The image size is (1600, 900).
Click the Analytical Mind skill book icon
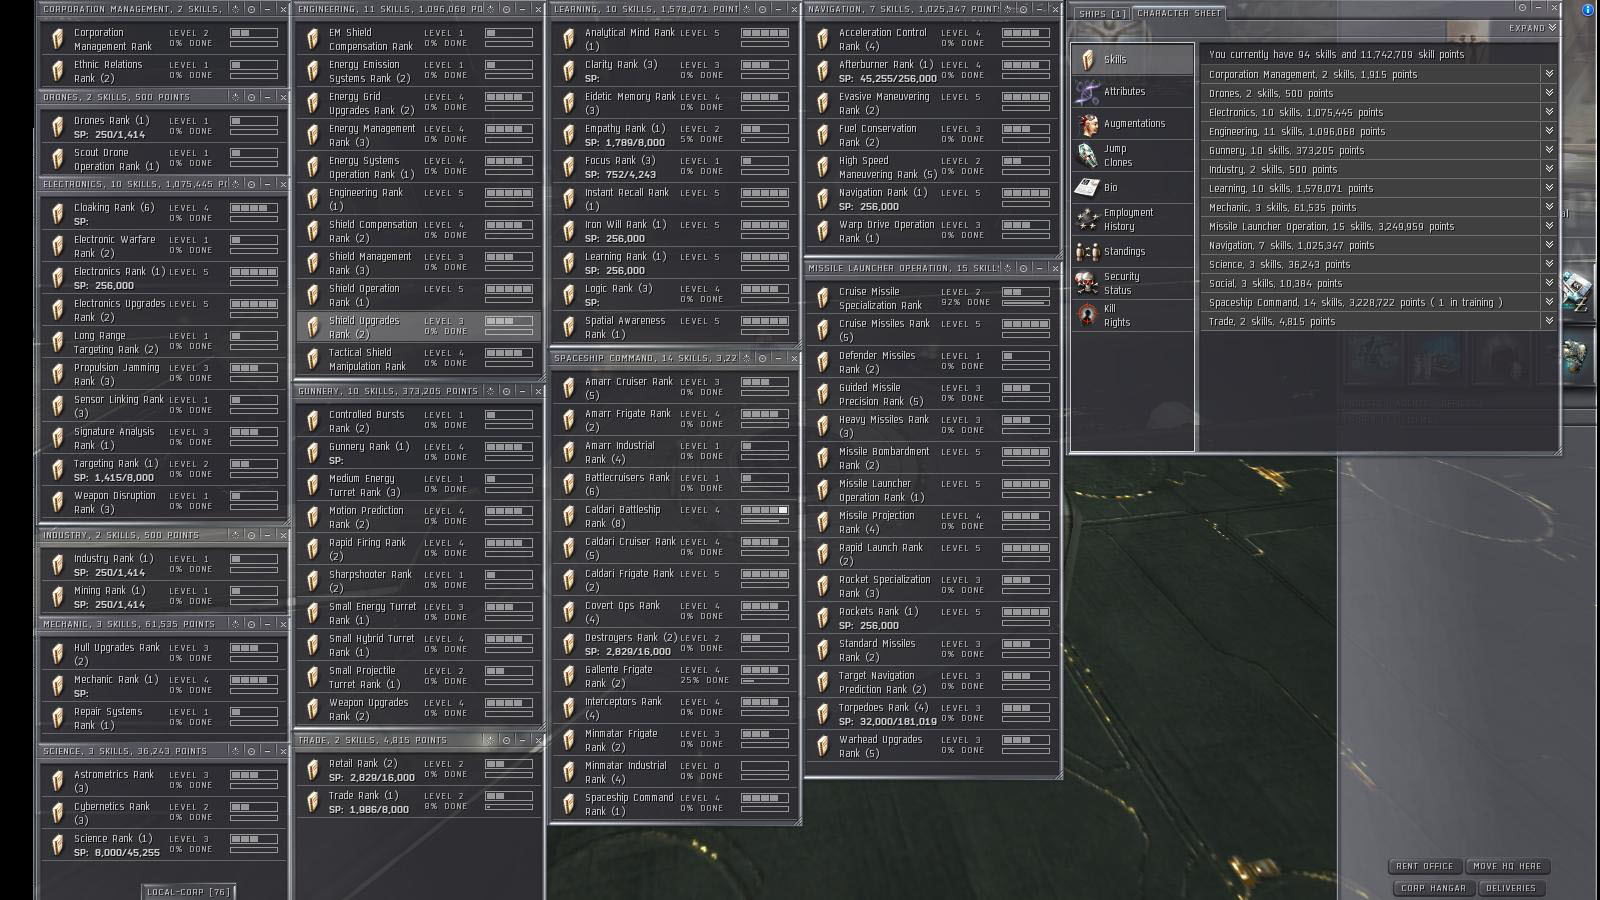[x=568, y=39]
